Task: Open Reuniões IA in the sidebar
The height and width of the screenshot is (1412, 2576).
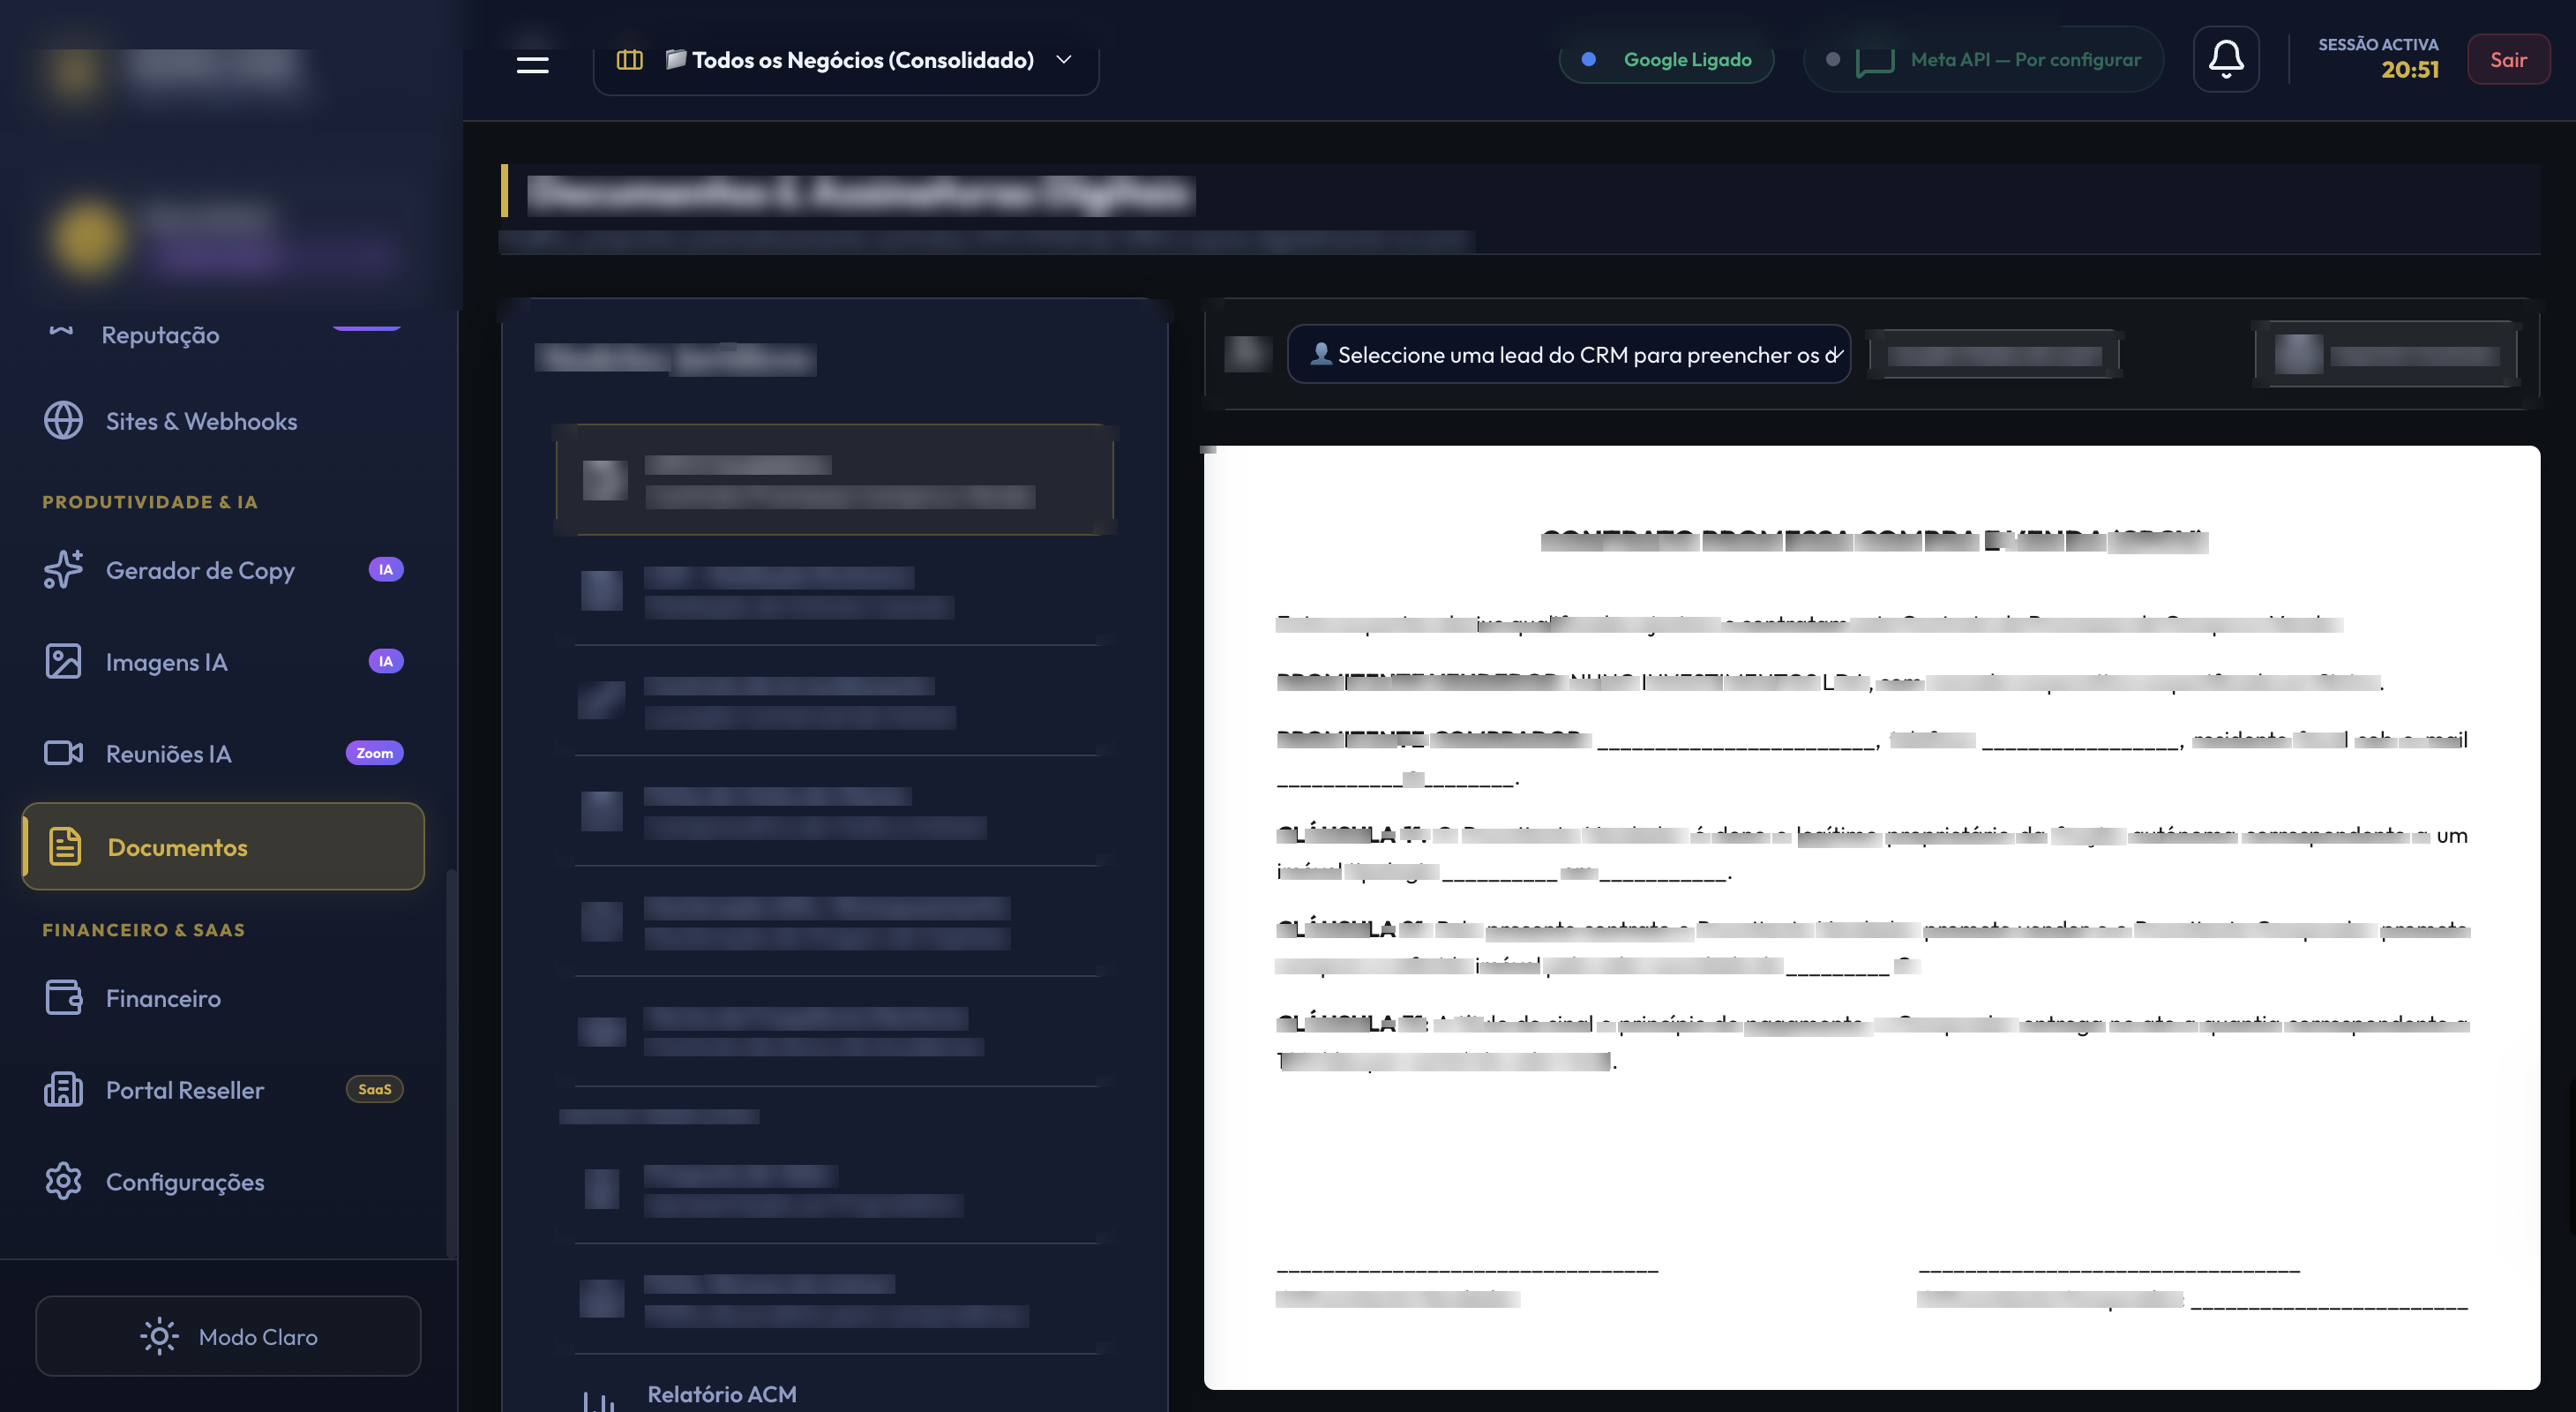Action: 223,753
